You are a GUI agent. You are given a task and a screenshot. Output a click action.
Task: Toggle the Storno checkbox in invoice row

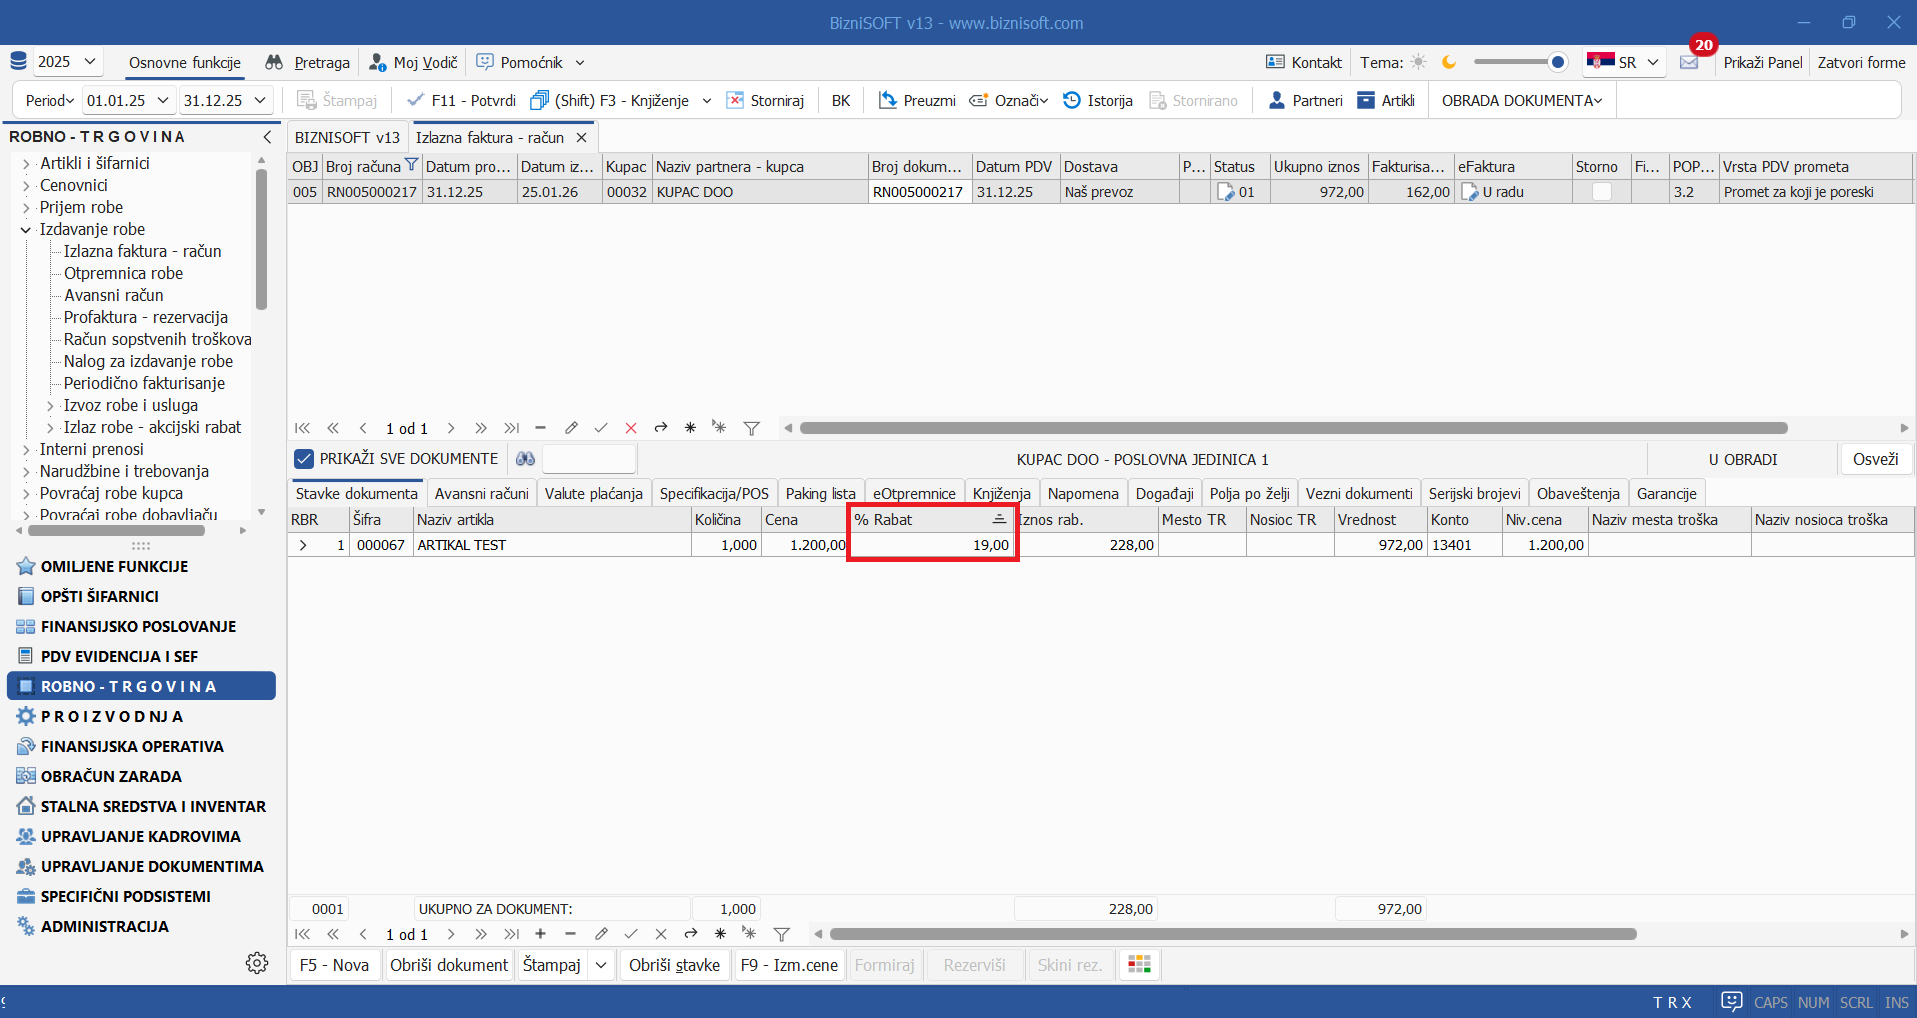pos(1601,192)
